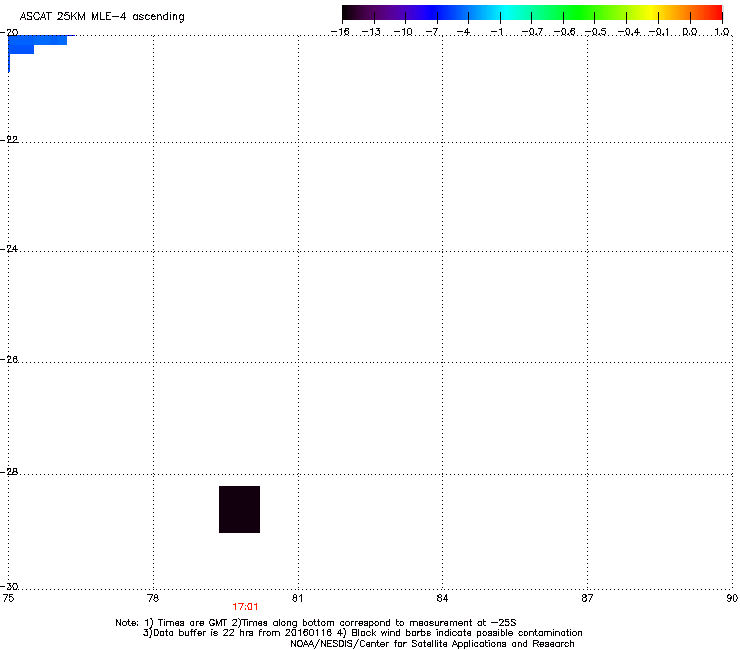
Task: Click the 75 longitude axis label
Action: click(8, 598)
